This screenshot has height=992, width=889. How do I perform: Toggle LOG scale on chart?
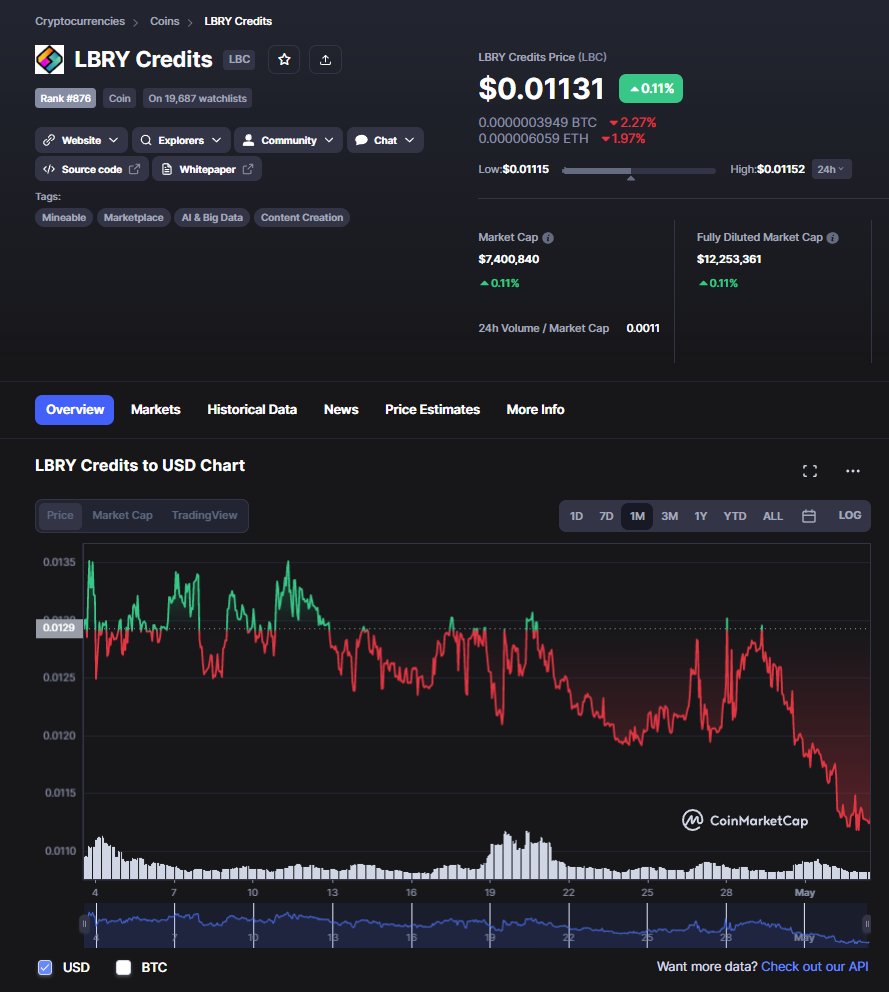click(850, 516)
